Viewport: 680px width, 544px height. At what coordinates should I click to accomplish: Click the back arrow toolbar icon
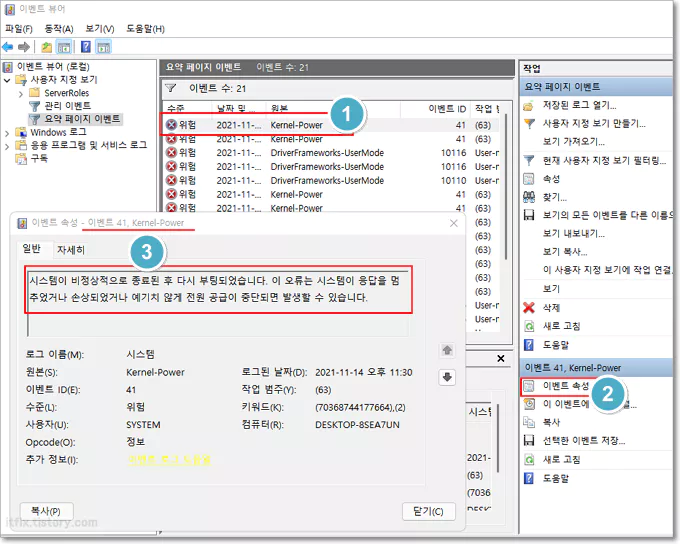tap(8, 47)
